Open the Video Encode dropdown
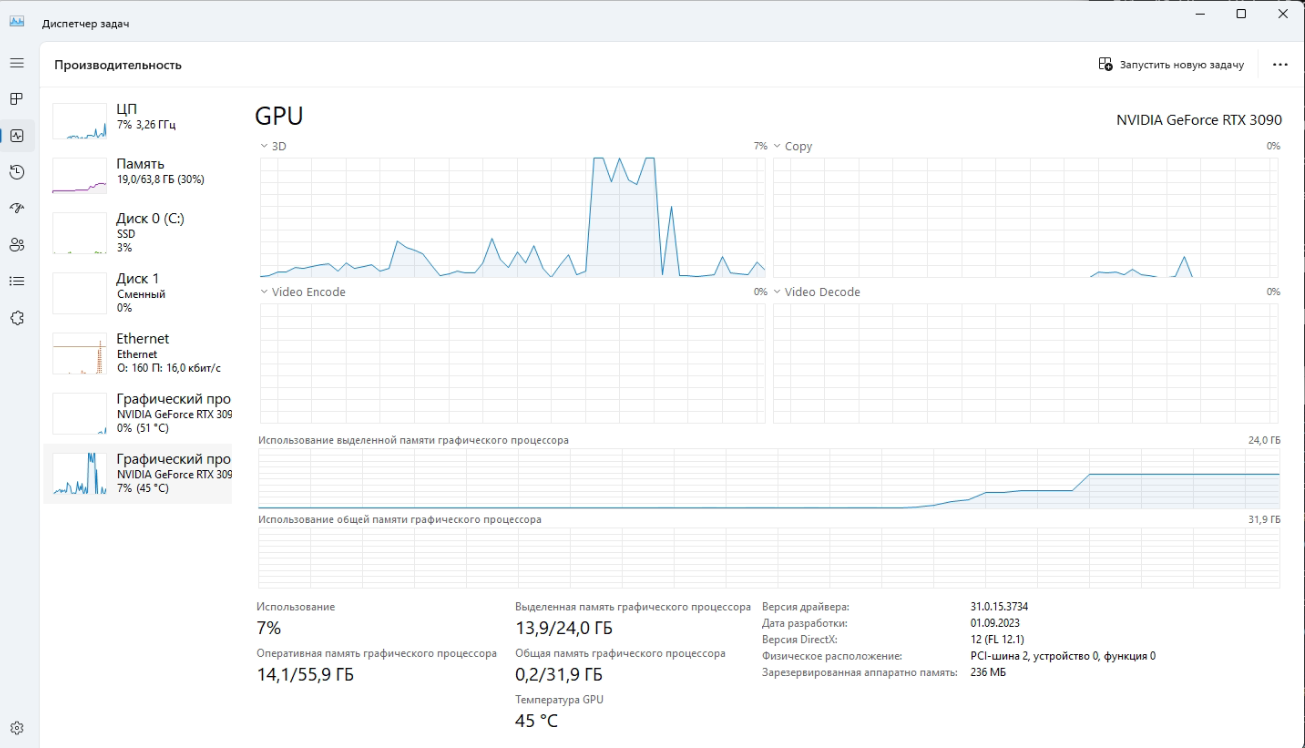This screenshot has height=748, width=1305. (264, 292)
